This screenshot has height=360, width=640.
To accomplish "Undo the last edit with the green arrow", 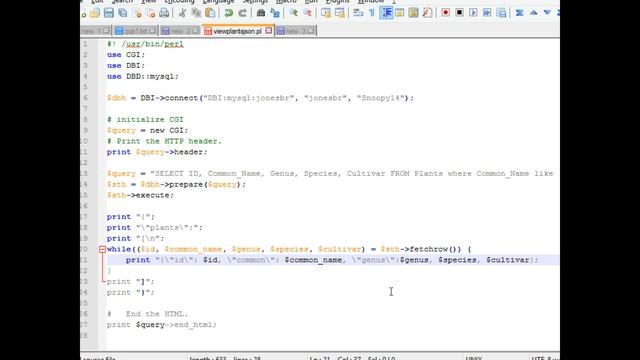I will 229,13.
